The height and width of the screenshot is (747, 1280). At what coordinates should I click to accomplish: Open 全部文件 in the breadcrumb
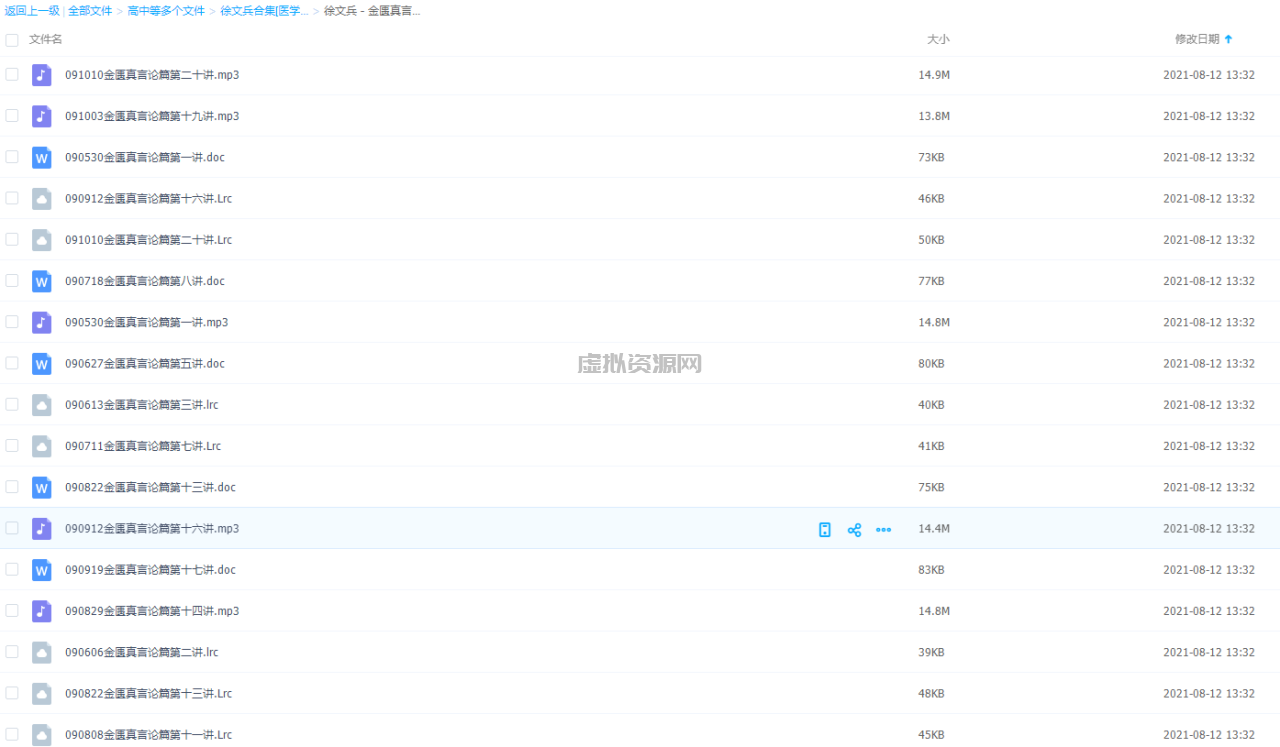pos(90,11)
